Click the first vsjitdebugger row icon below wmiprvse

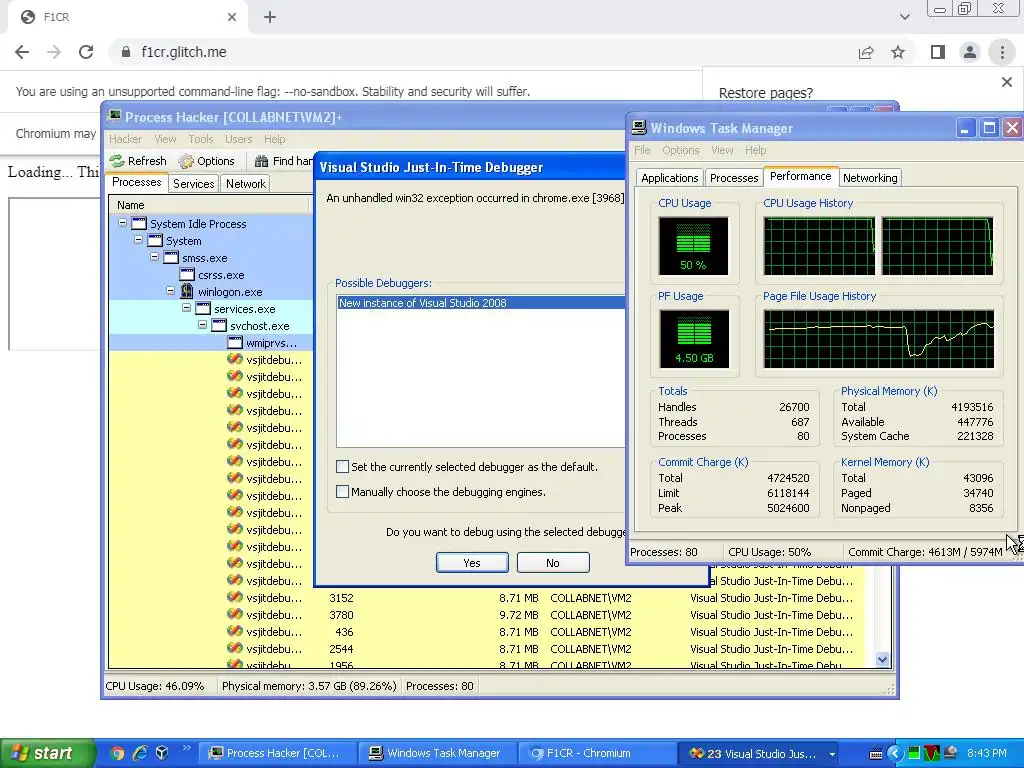(234, 359)
